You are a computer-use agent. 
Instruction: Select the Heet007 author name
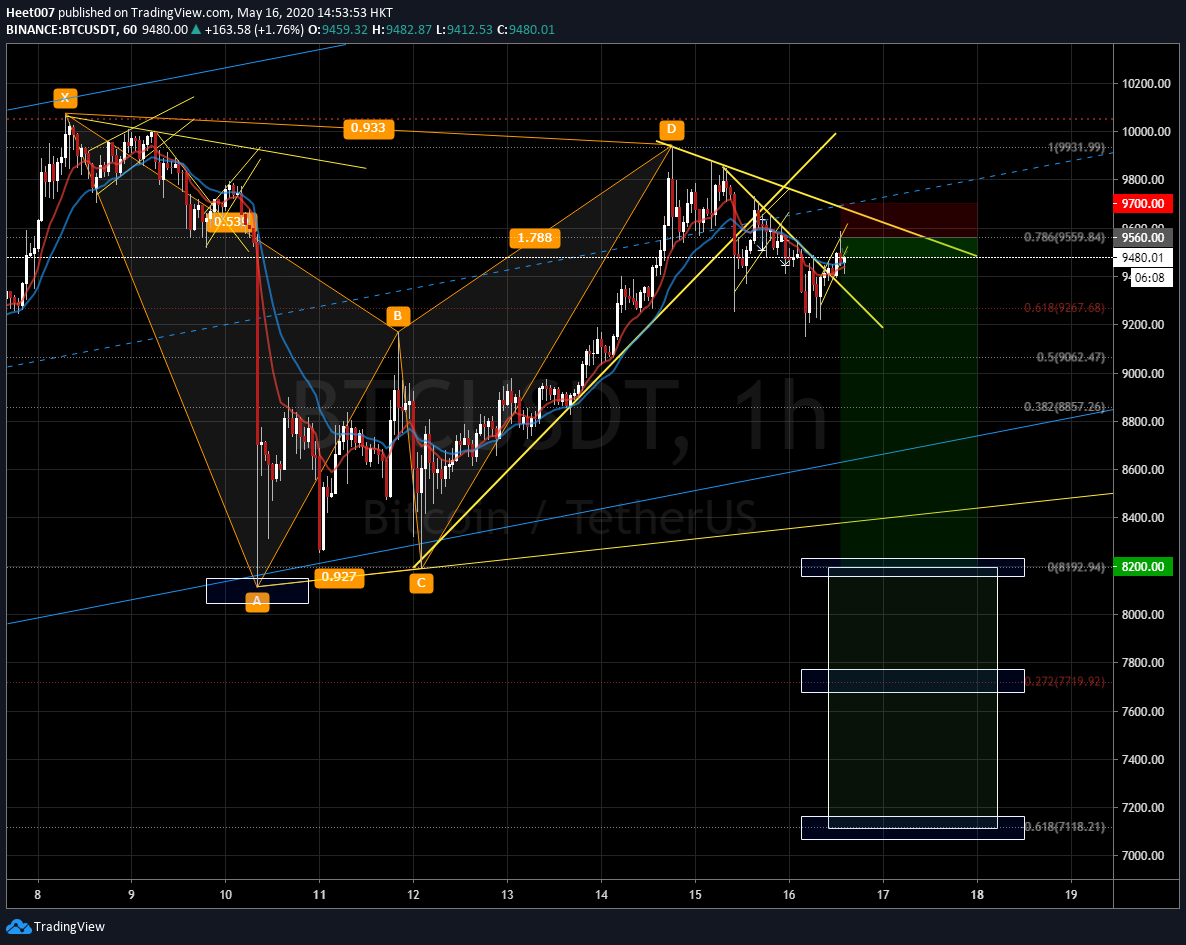[x=30, y=13]
